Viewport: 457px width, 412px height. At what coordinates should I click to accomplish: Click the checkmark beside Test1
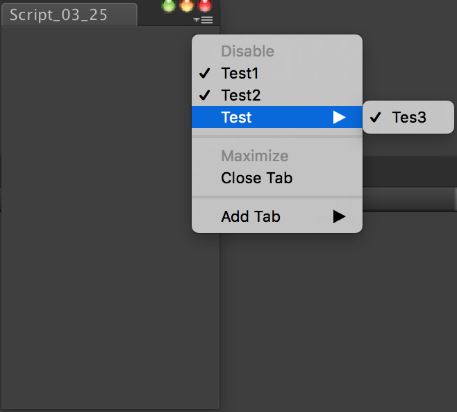205,73
